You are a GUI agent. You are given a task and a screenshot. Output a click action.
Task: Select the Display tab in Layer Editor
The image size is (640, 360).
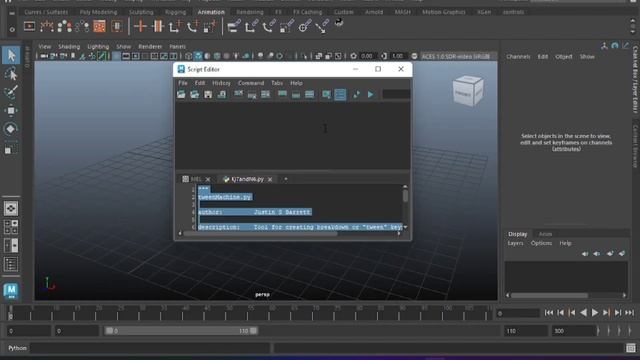pos(518,234)
